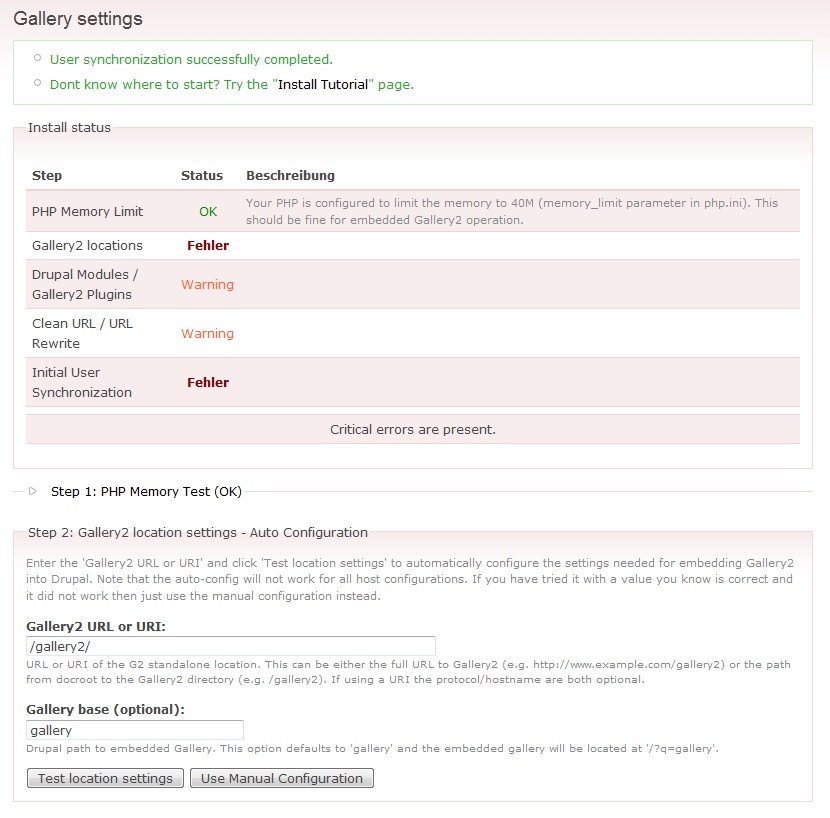
Task: Click the User synchronization completed message
Action: pos(191,60)
